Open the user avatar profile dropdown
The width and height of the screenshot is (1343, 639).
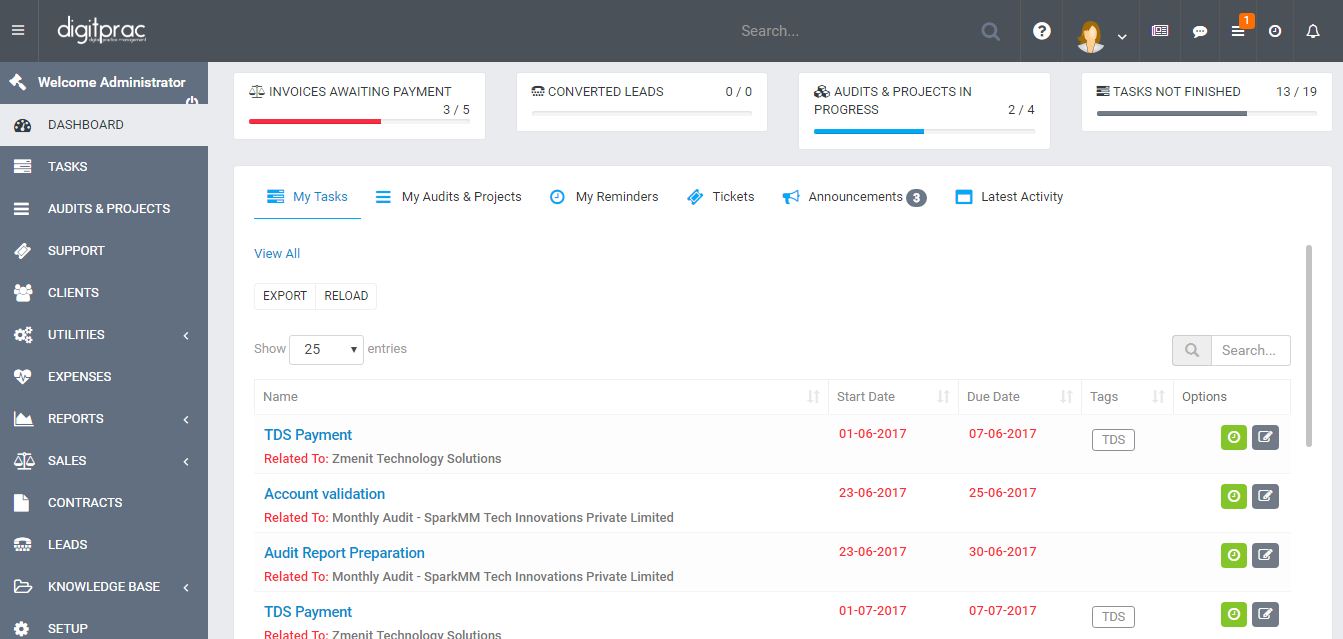[x=1101, y=34]
